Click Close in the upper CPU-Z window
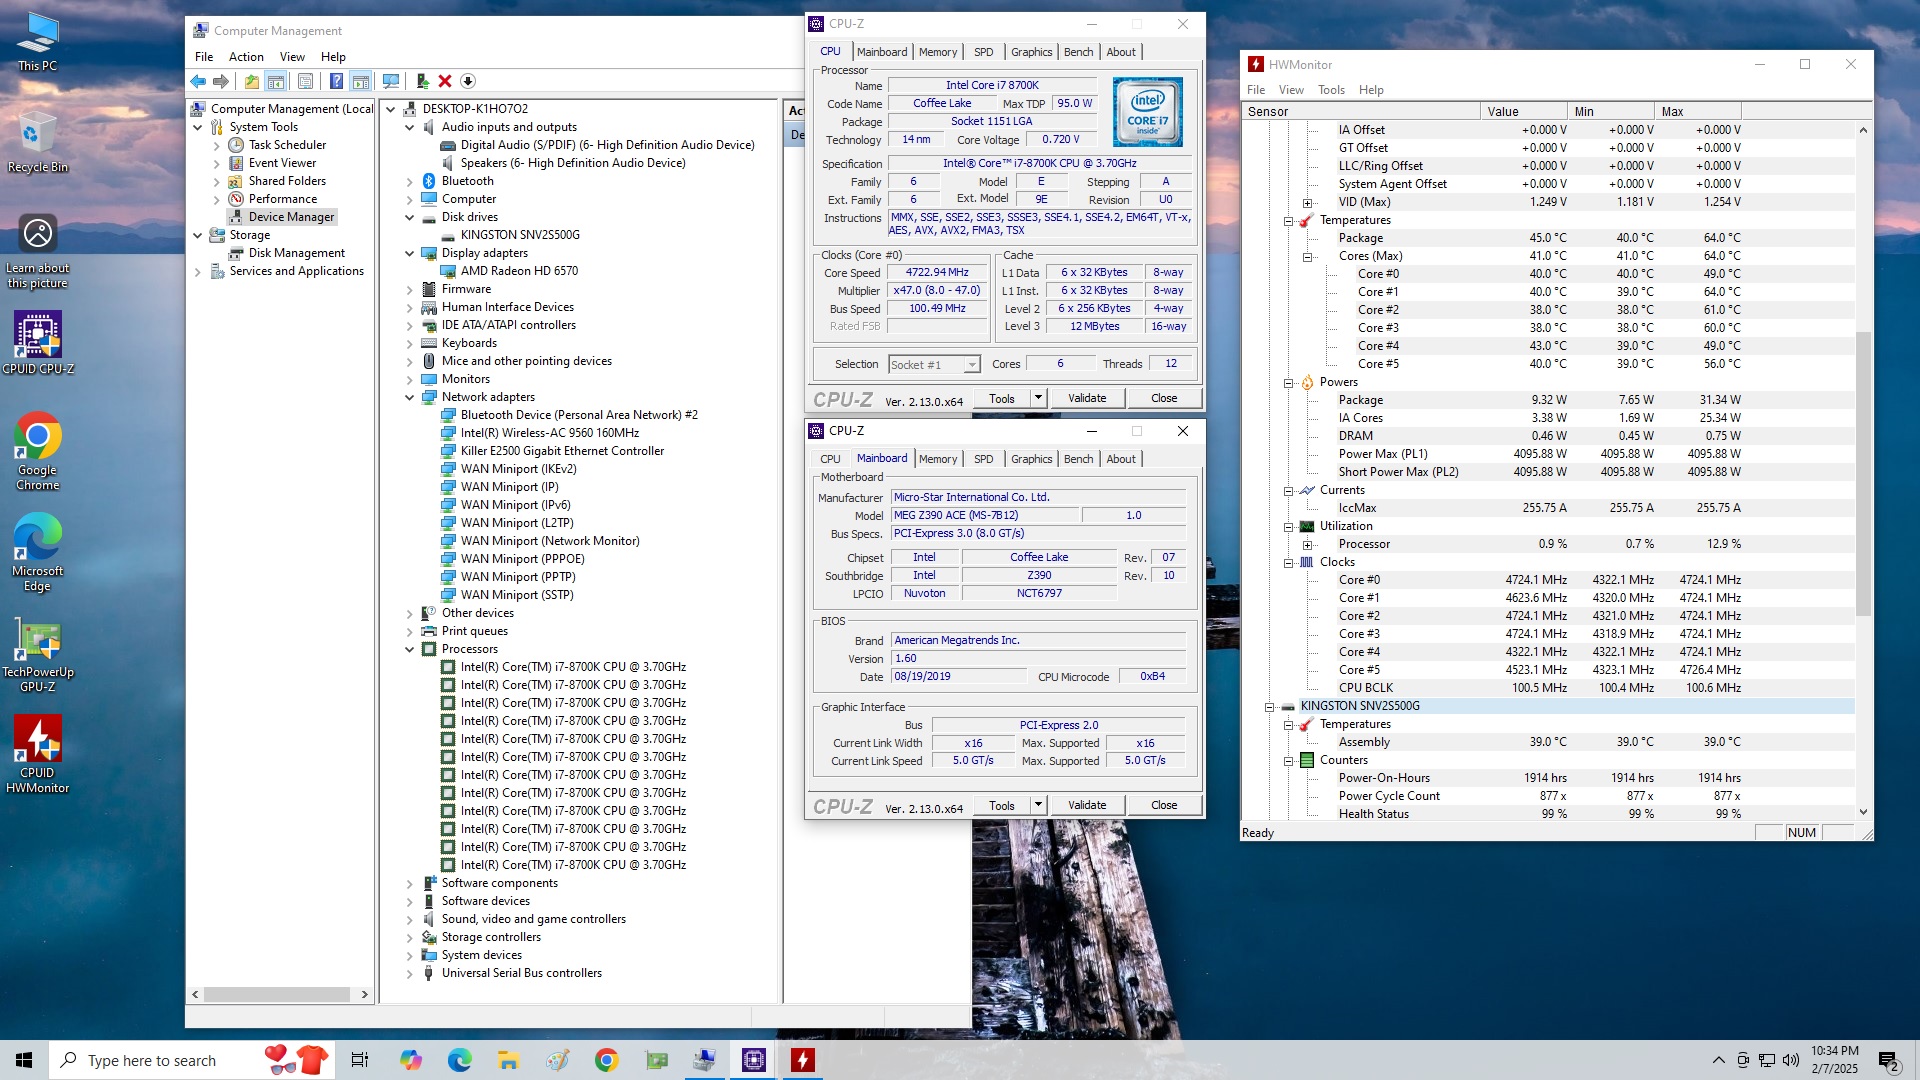Screen dimensions: 1920x1080 point(1164,398)
